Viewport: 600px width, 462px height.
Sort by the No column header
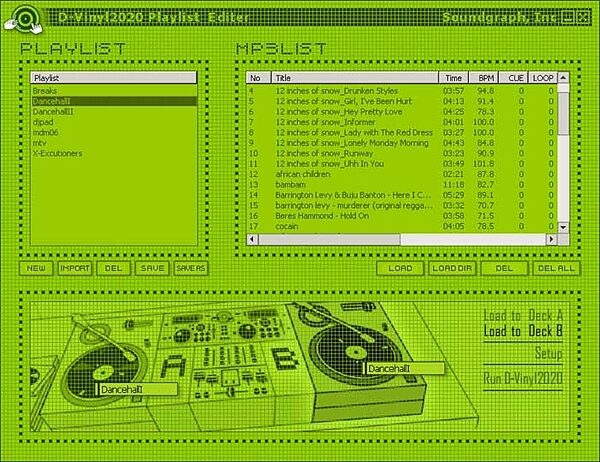[259, 78]
